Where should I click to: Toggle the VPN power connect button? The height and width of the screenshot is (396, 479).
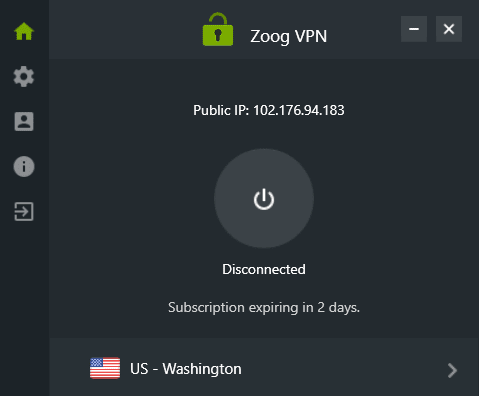pos(264,198)
